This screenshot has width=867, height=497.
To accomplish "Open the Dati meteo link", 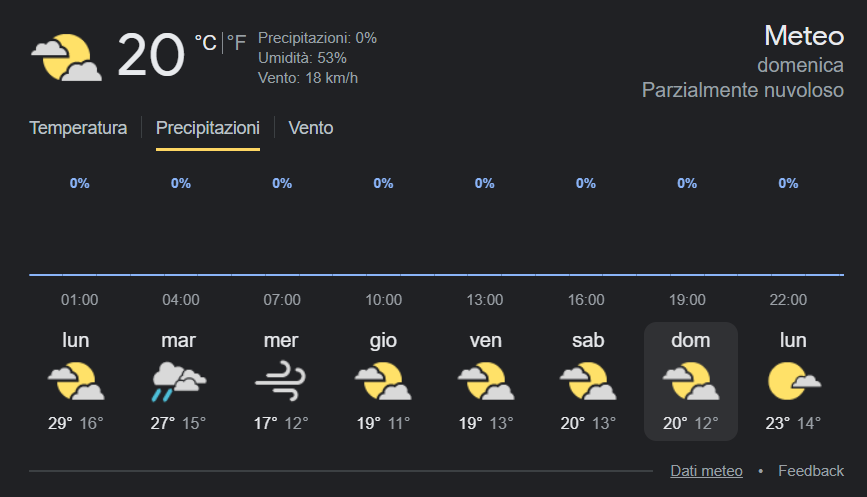I will click(x=706, y=471).
